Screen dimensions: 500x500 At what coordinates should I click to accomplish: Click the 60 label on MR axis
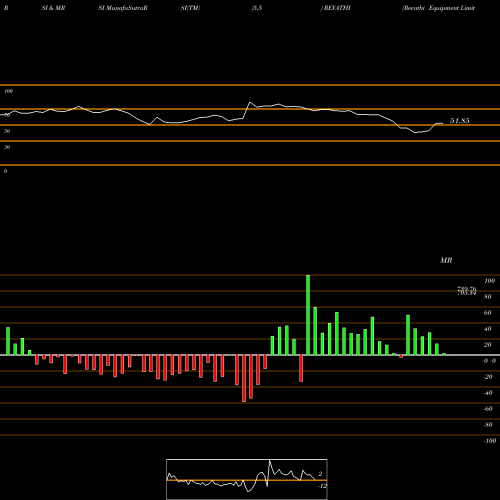point(488,313)
